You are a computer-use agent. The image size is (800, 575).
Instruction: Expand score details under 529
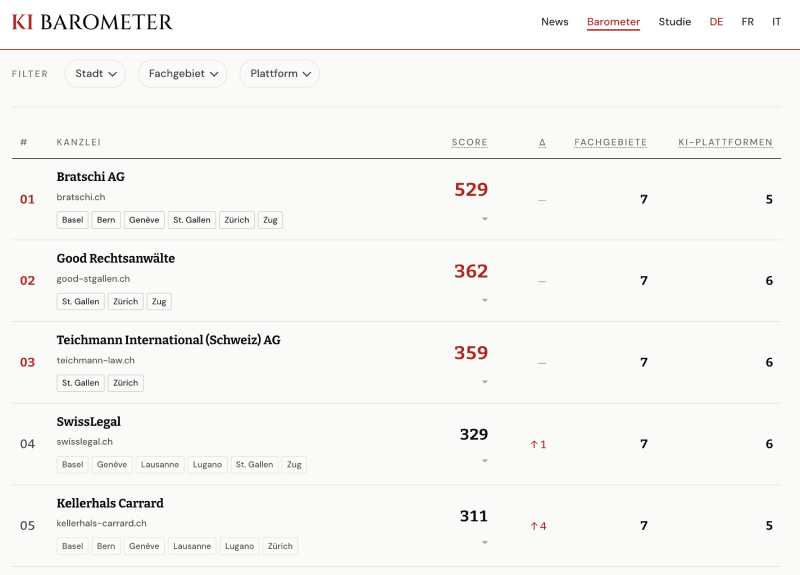pyautogui.click(x=485, y=219)
